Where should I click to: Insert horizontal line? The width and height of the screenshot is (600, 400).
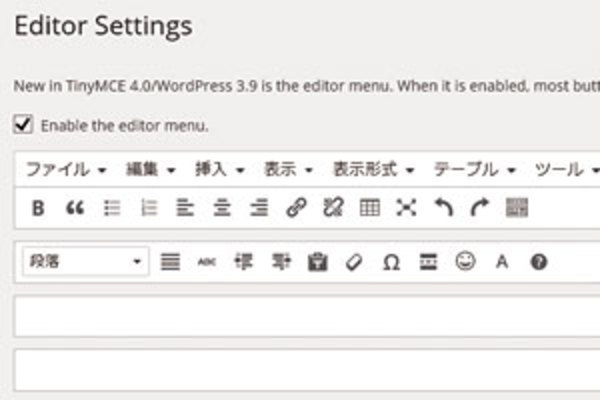click(x=428, y=262)
